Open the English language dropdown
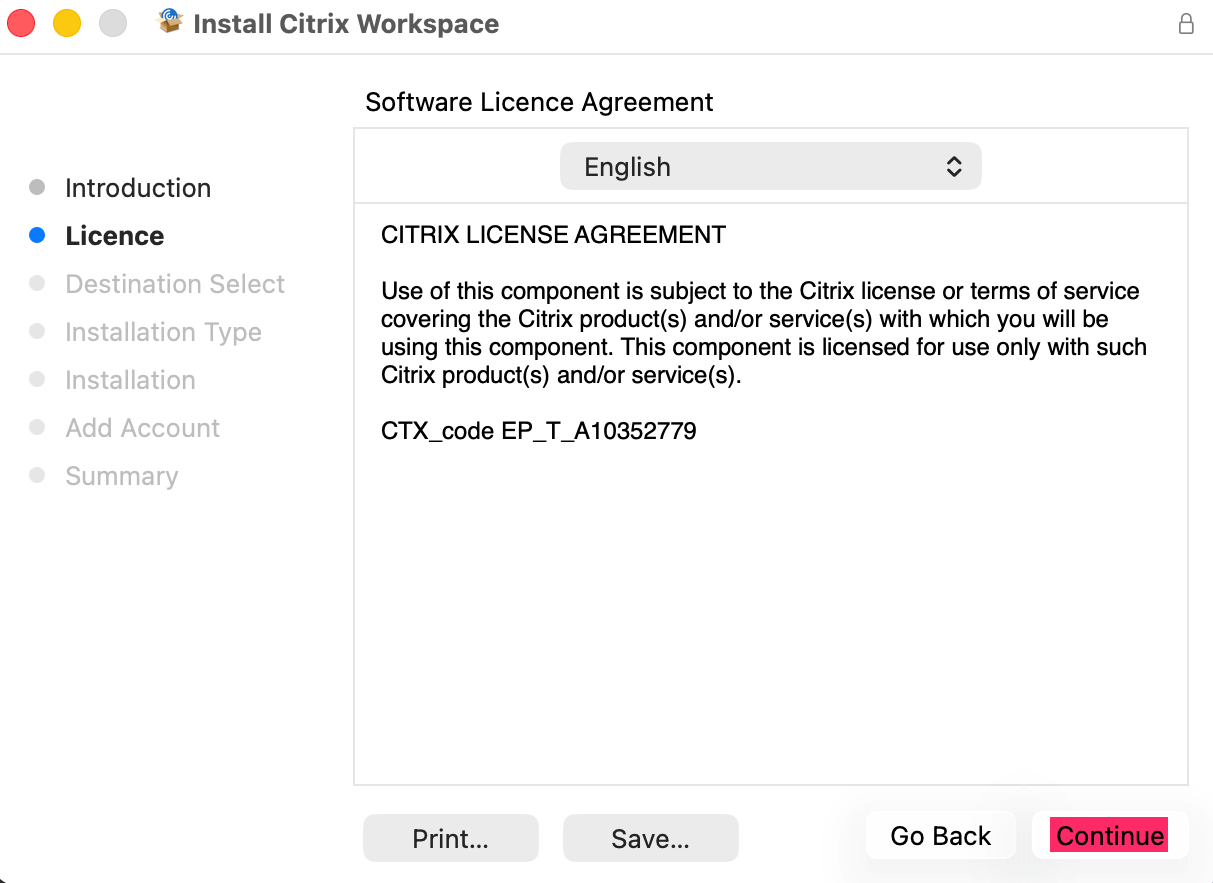 tap(770, 167)
